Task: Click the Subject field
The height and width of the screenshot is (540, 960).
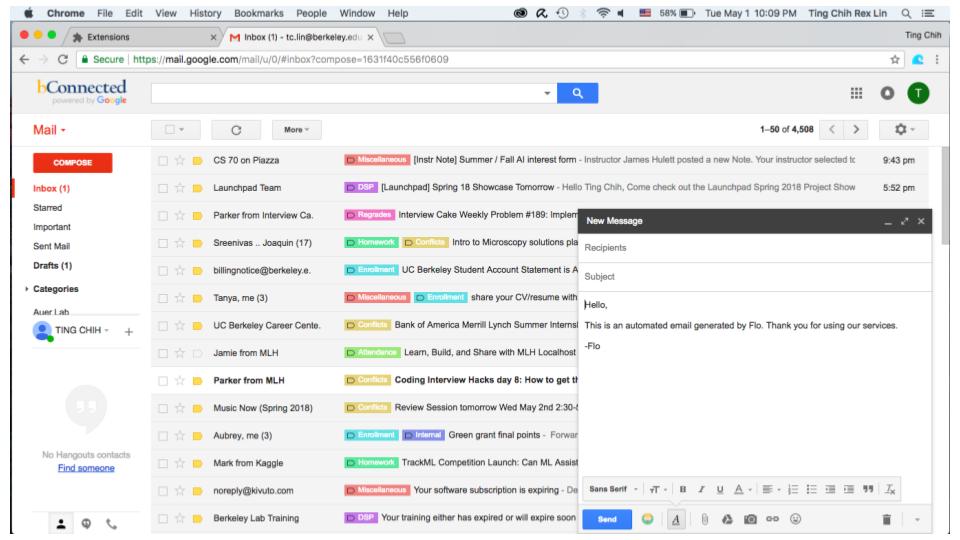Action: click(x=756, y=277)
